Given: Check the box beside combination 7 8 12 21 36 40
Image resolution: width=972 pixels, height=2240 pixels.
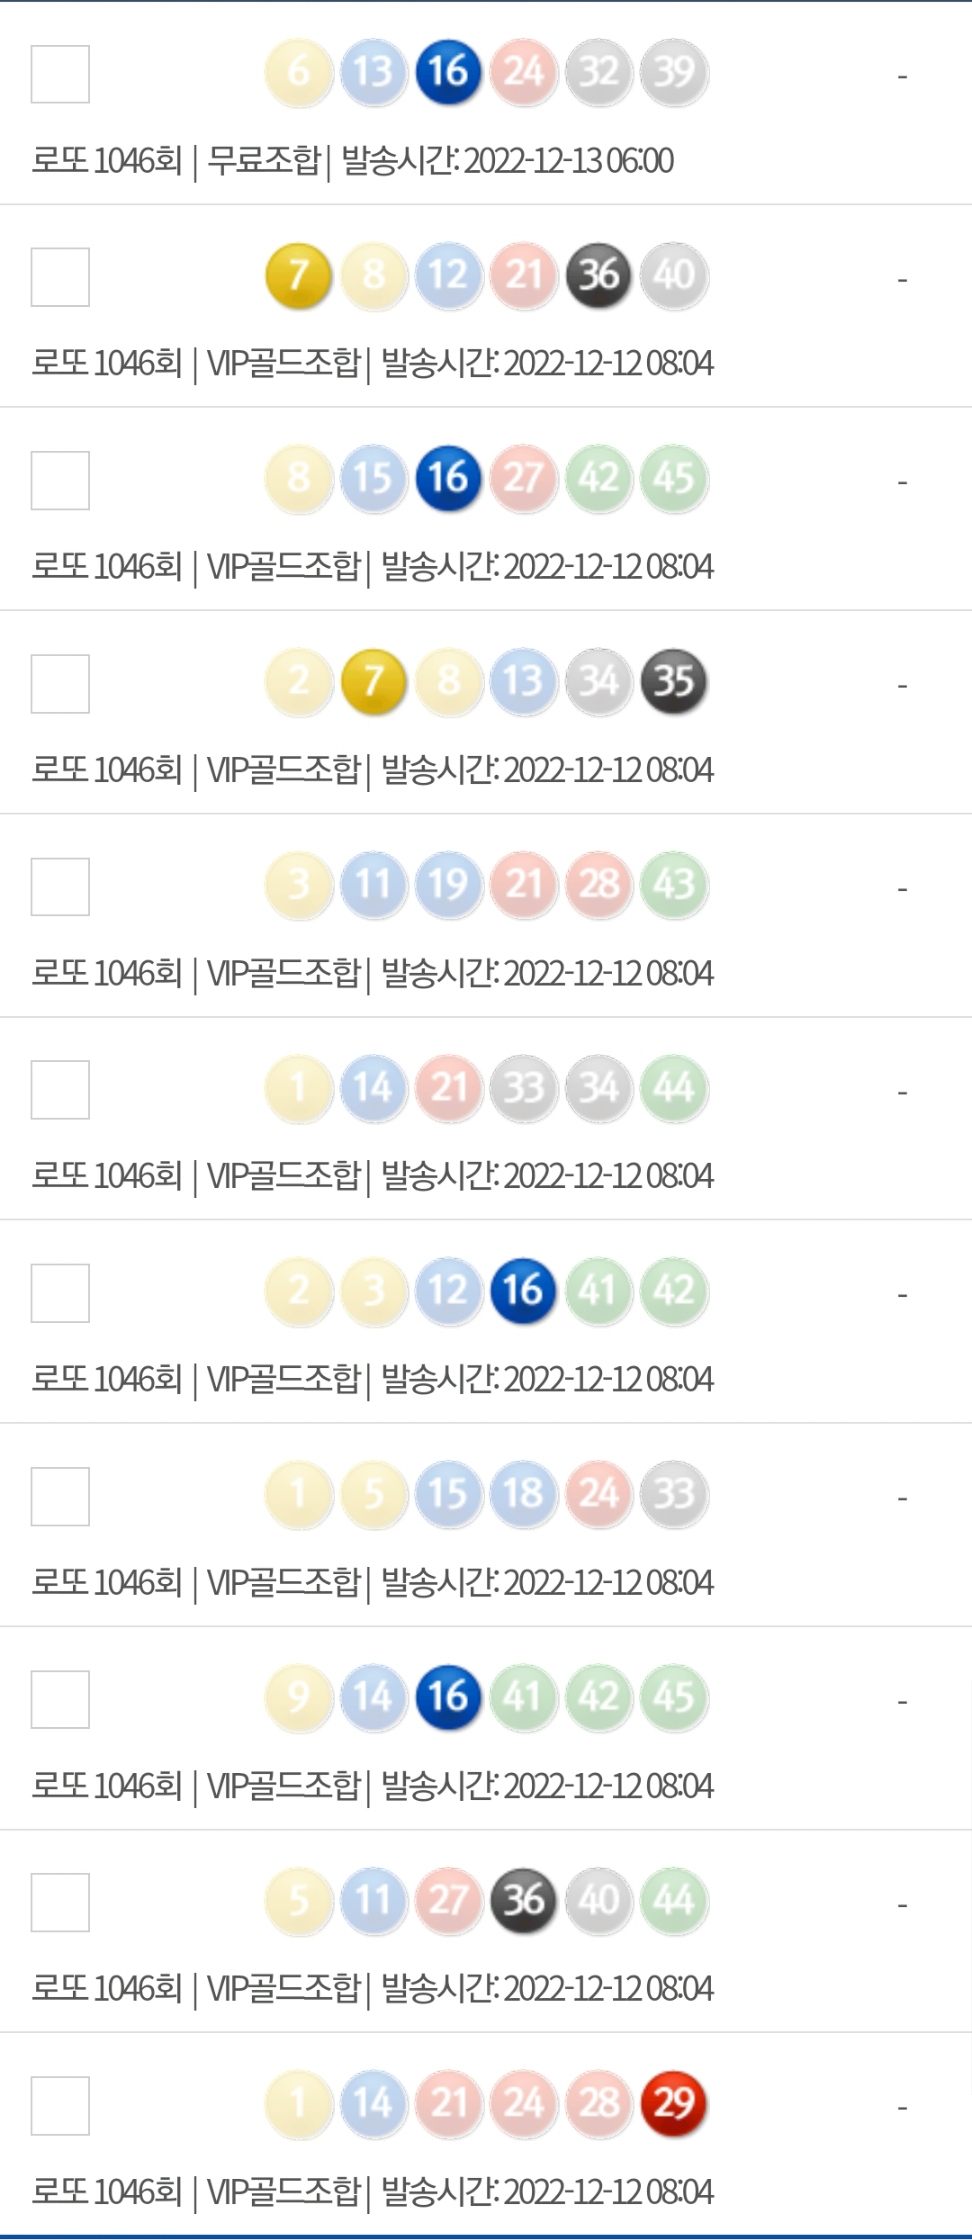Looking at the screenshot, I should coord(60,277).
